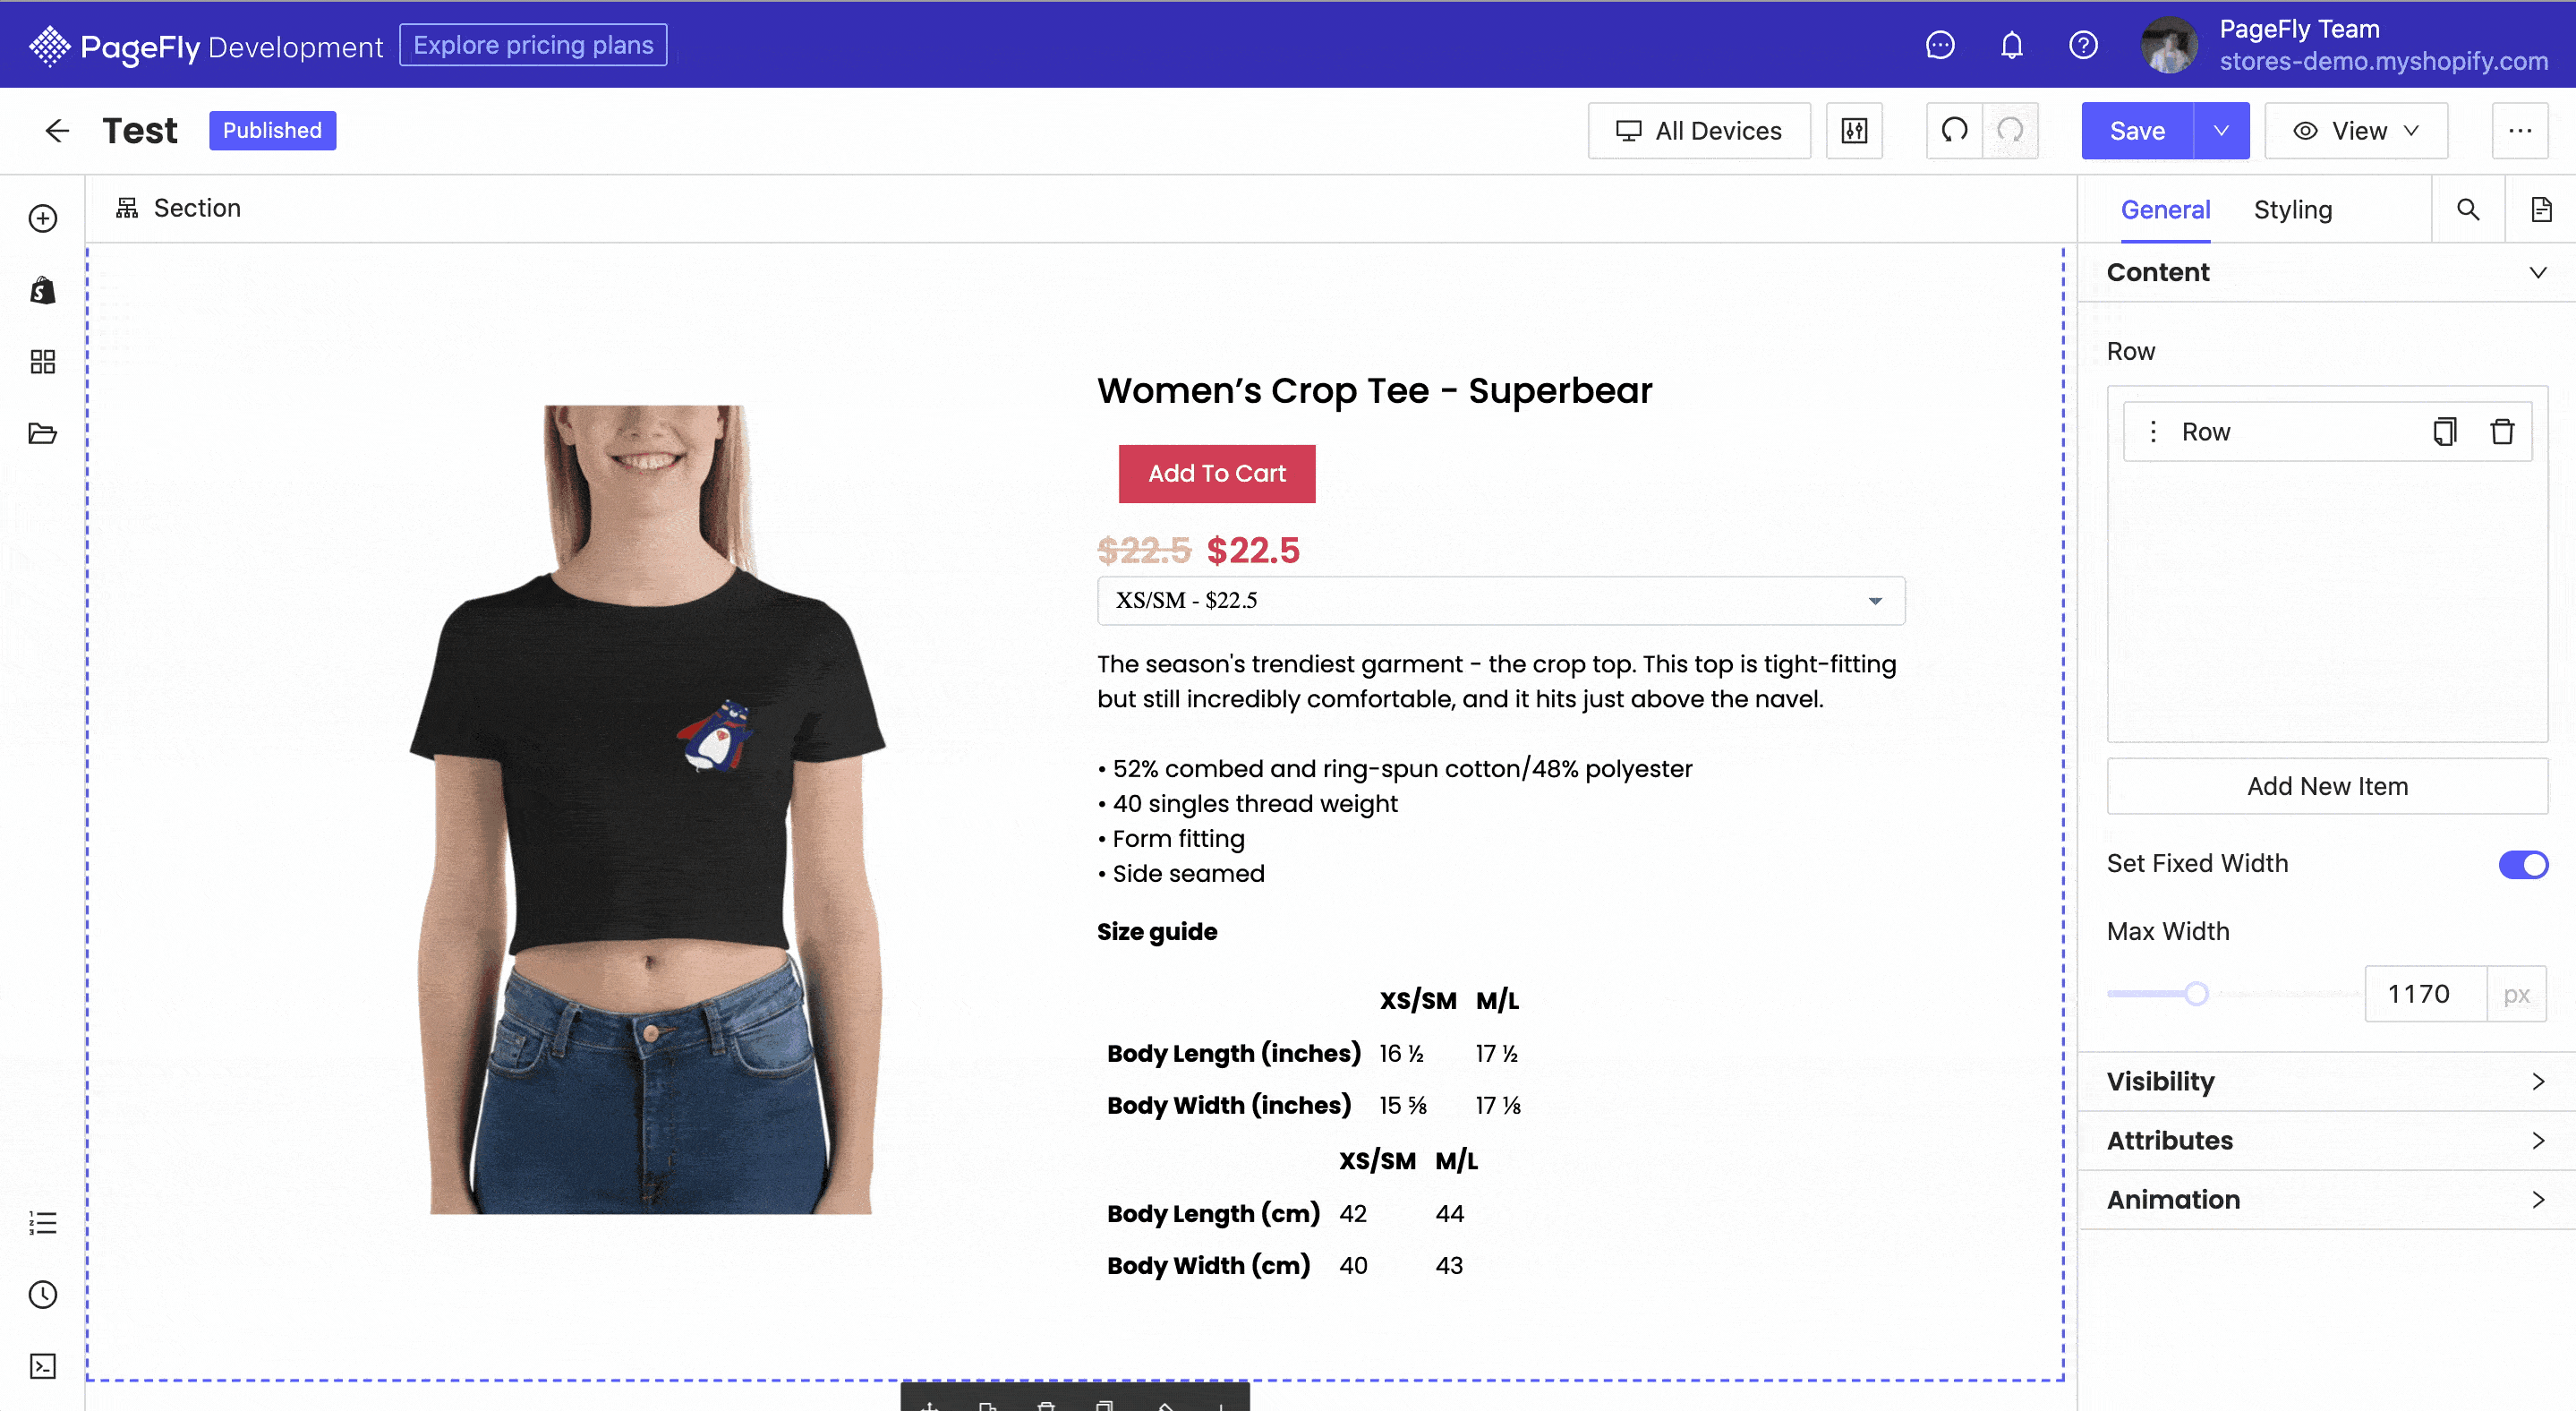Click the Shopify bag sidebar icon
2576x1411 pixels.
coord(42,290)
